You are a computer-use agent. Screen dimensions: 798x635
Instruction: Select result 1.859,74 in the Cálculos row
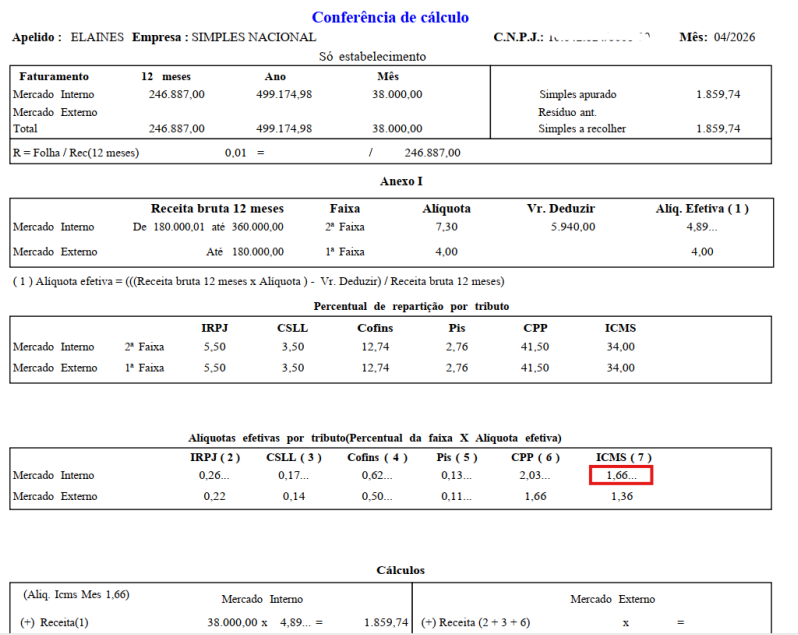click(386, 622)
